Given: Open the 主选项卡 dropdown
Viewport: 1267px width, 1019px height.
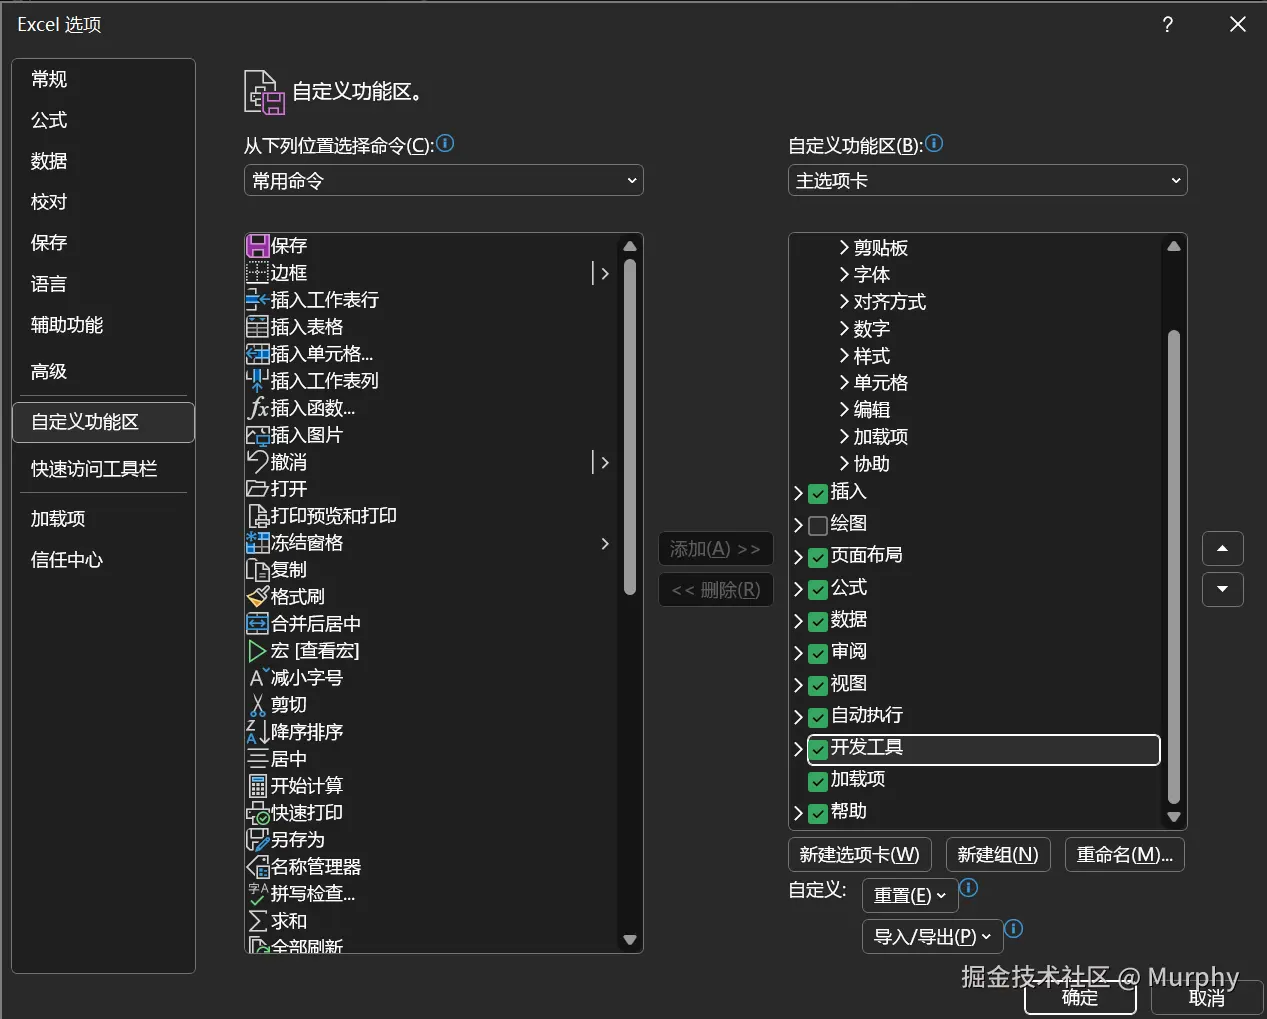Looking at the screenshot, I should [987, 180].
